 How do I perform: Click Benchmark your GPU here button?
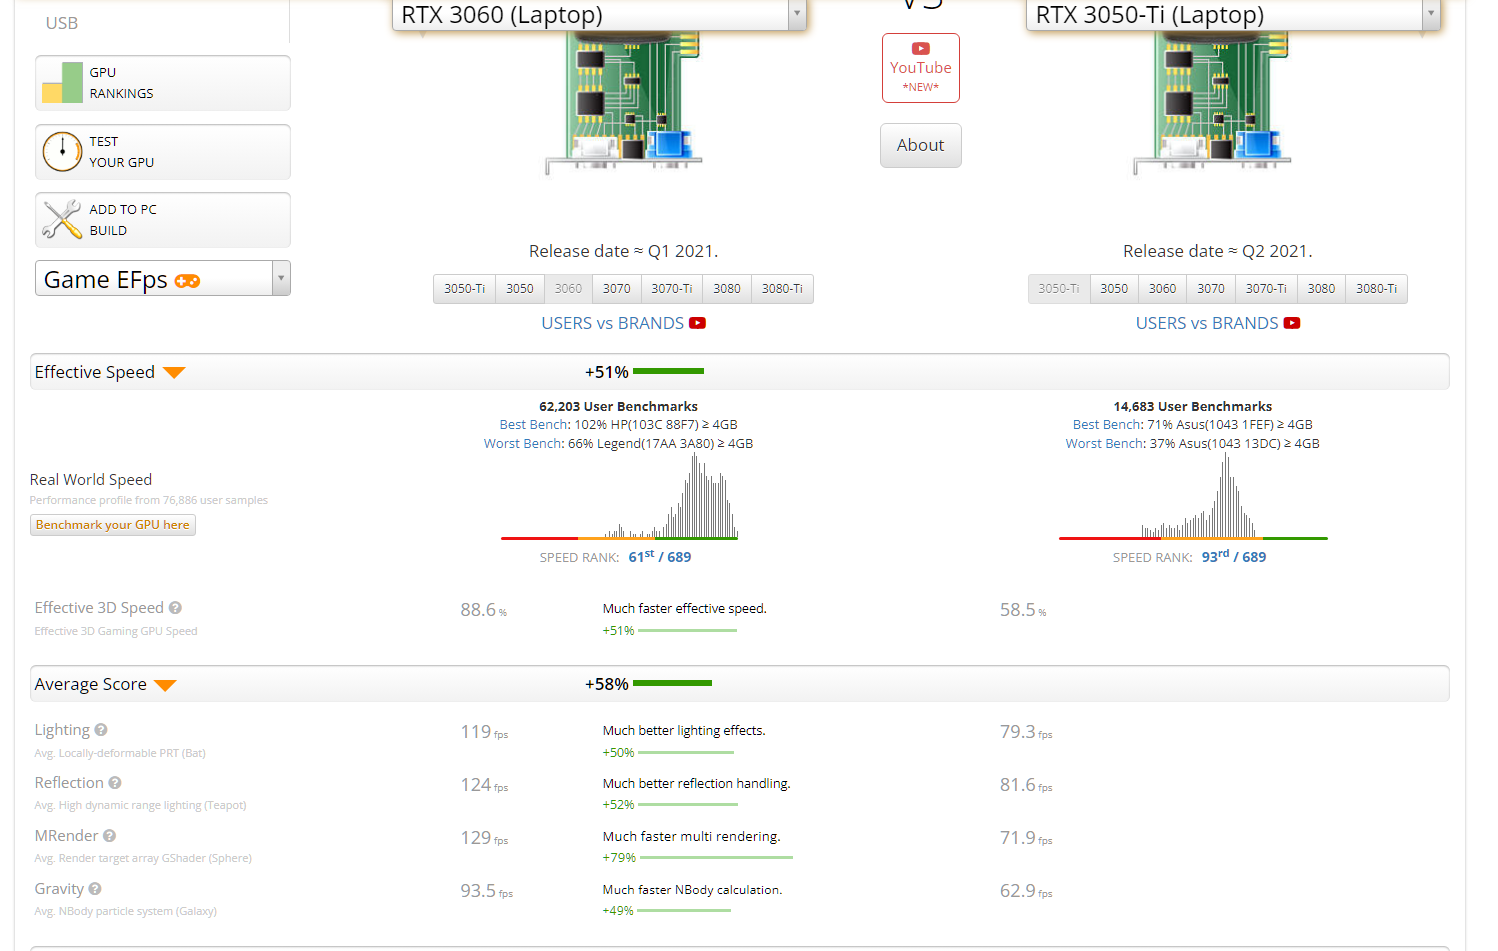click(x=113, y=525)
